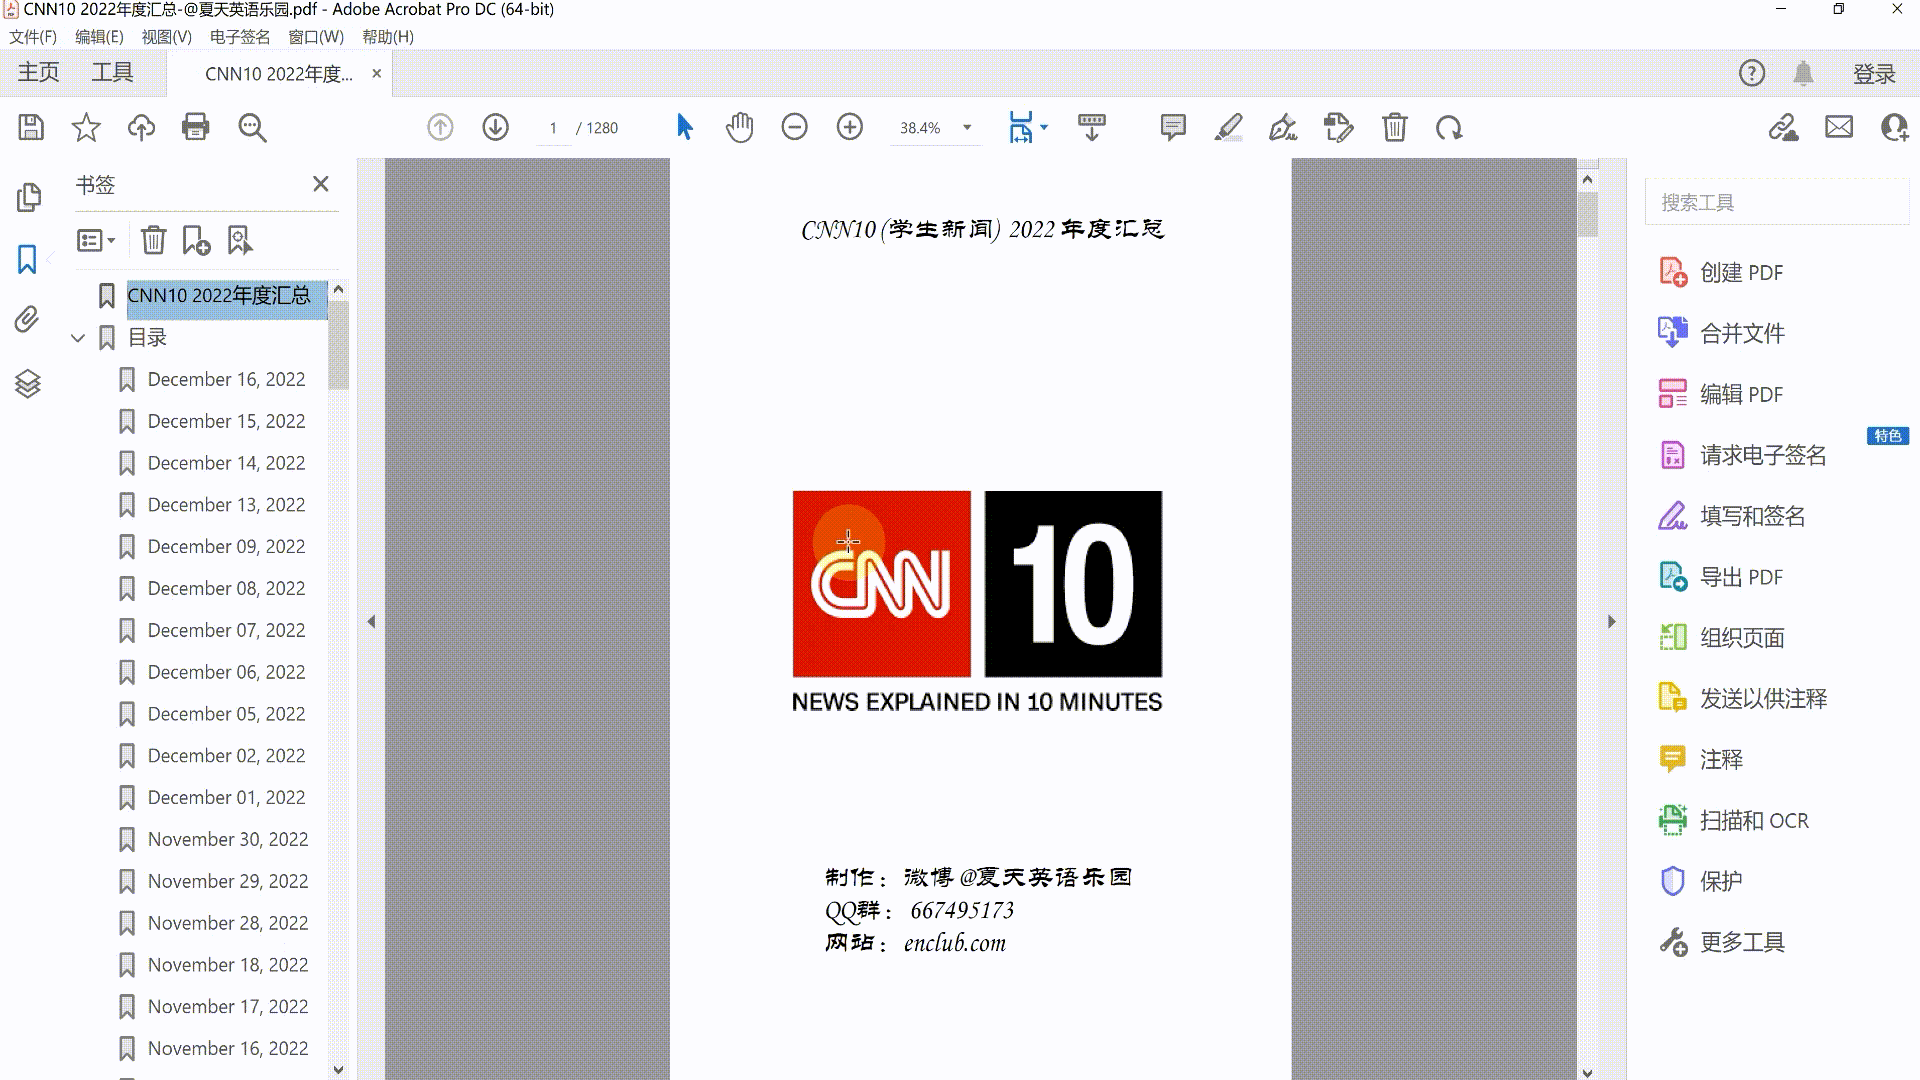The width and height of the screenshot is (1920, 1080).
Task: Open 导出 PDF tool
Action: [x=1721, y=577]
